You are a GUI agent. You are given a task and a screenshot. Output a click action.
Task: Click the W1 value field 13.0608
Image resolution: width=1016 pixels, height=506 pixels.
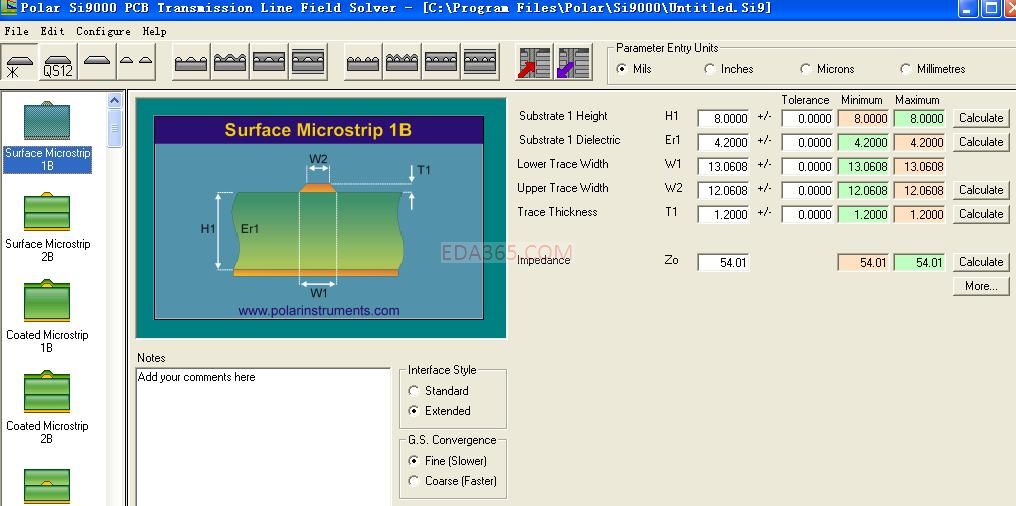pyautogui.click(x=723, y=167)
